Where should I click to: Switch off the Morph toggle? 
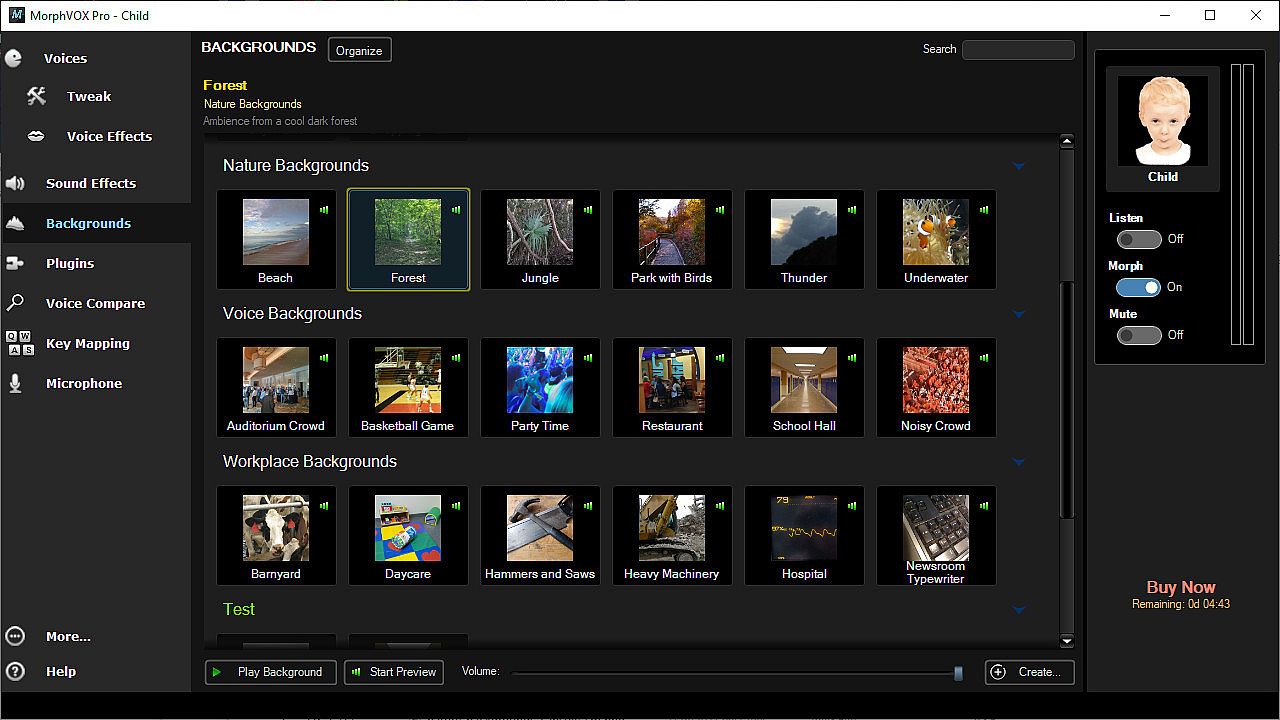pos(1139,287)
